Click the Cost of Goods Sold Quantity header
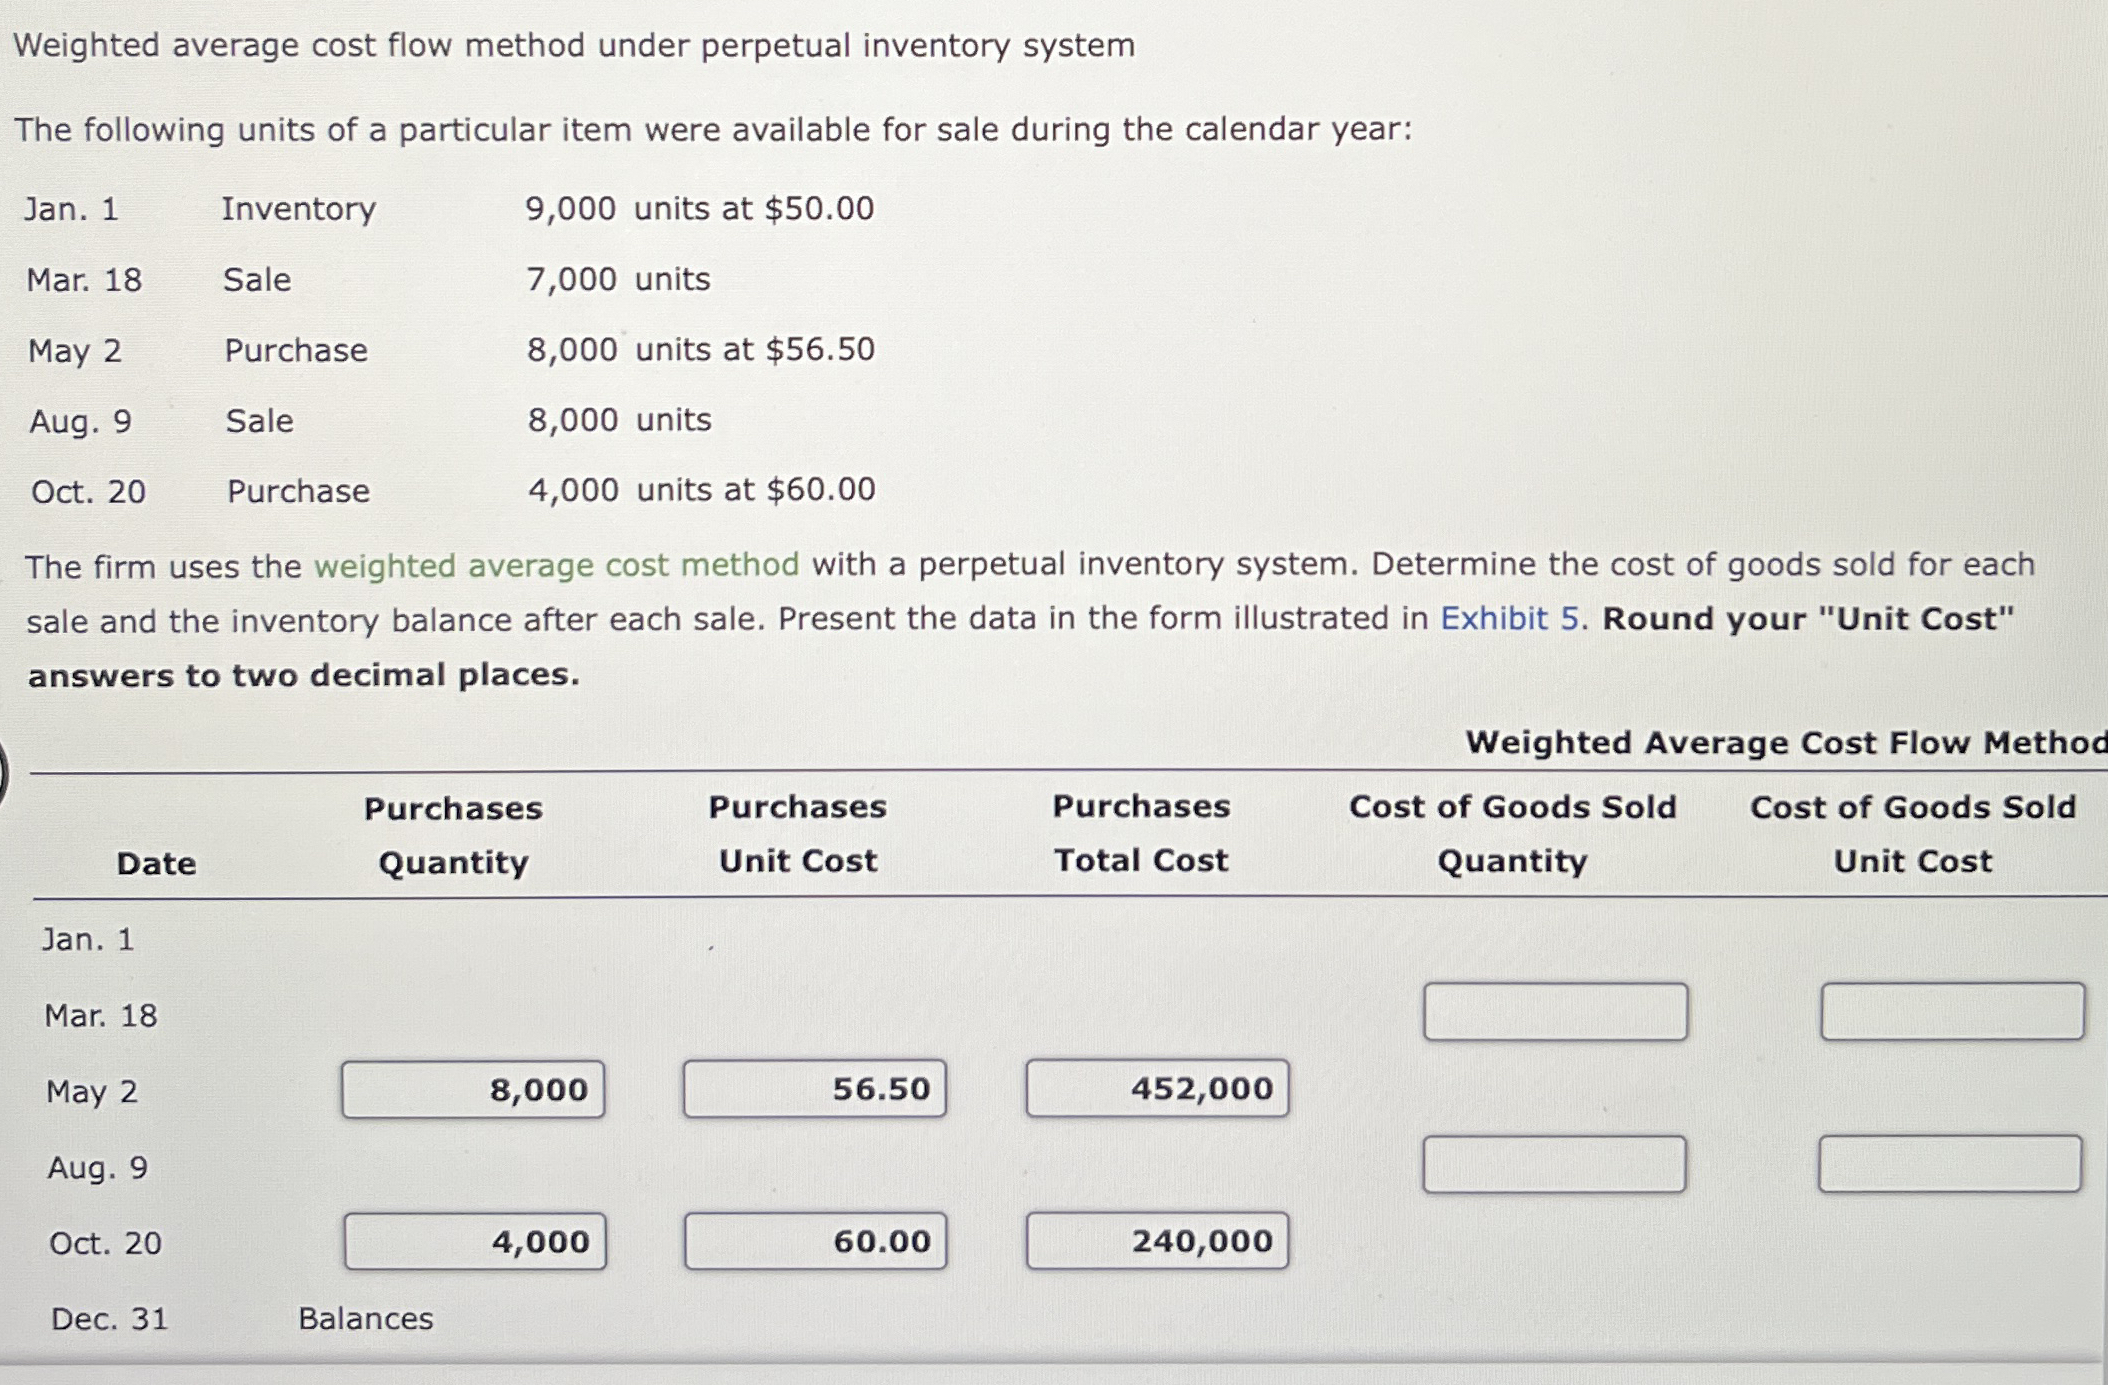This screenshot has width=2108, height=1385. point(1512,835)
